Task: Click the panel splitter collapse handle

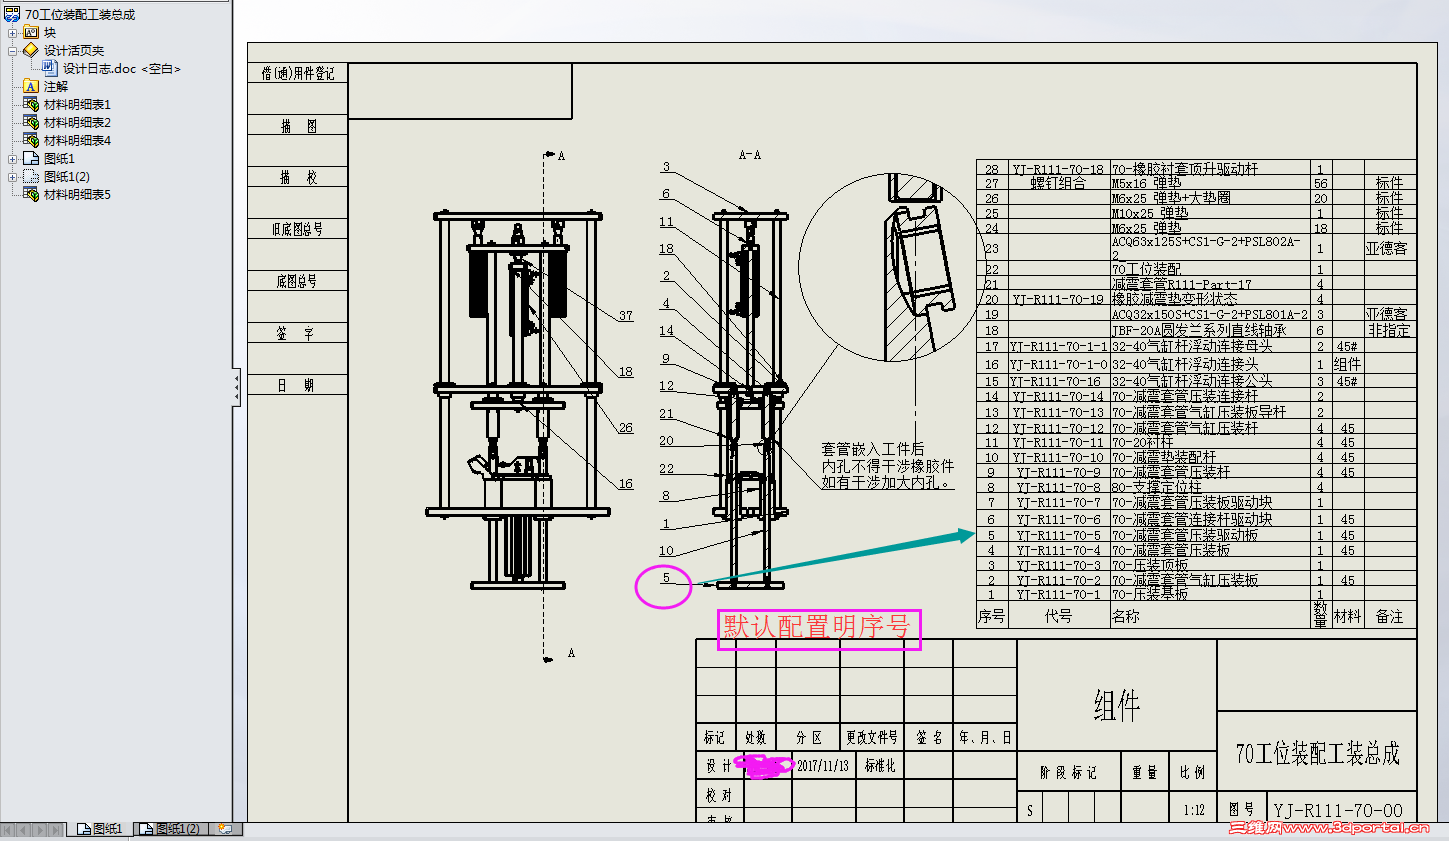Action: pos(237,386)
